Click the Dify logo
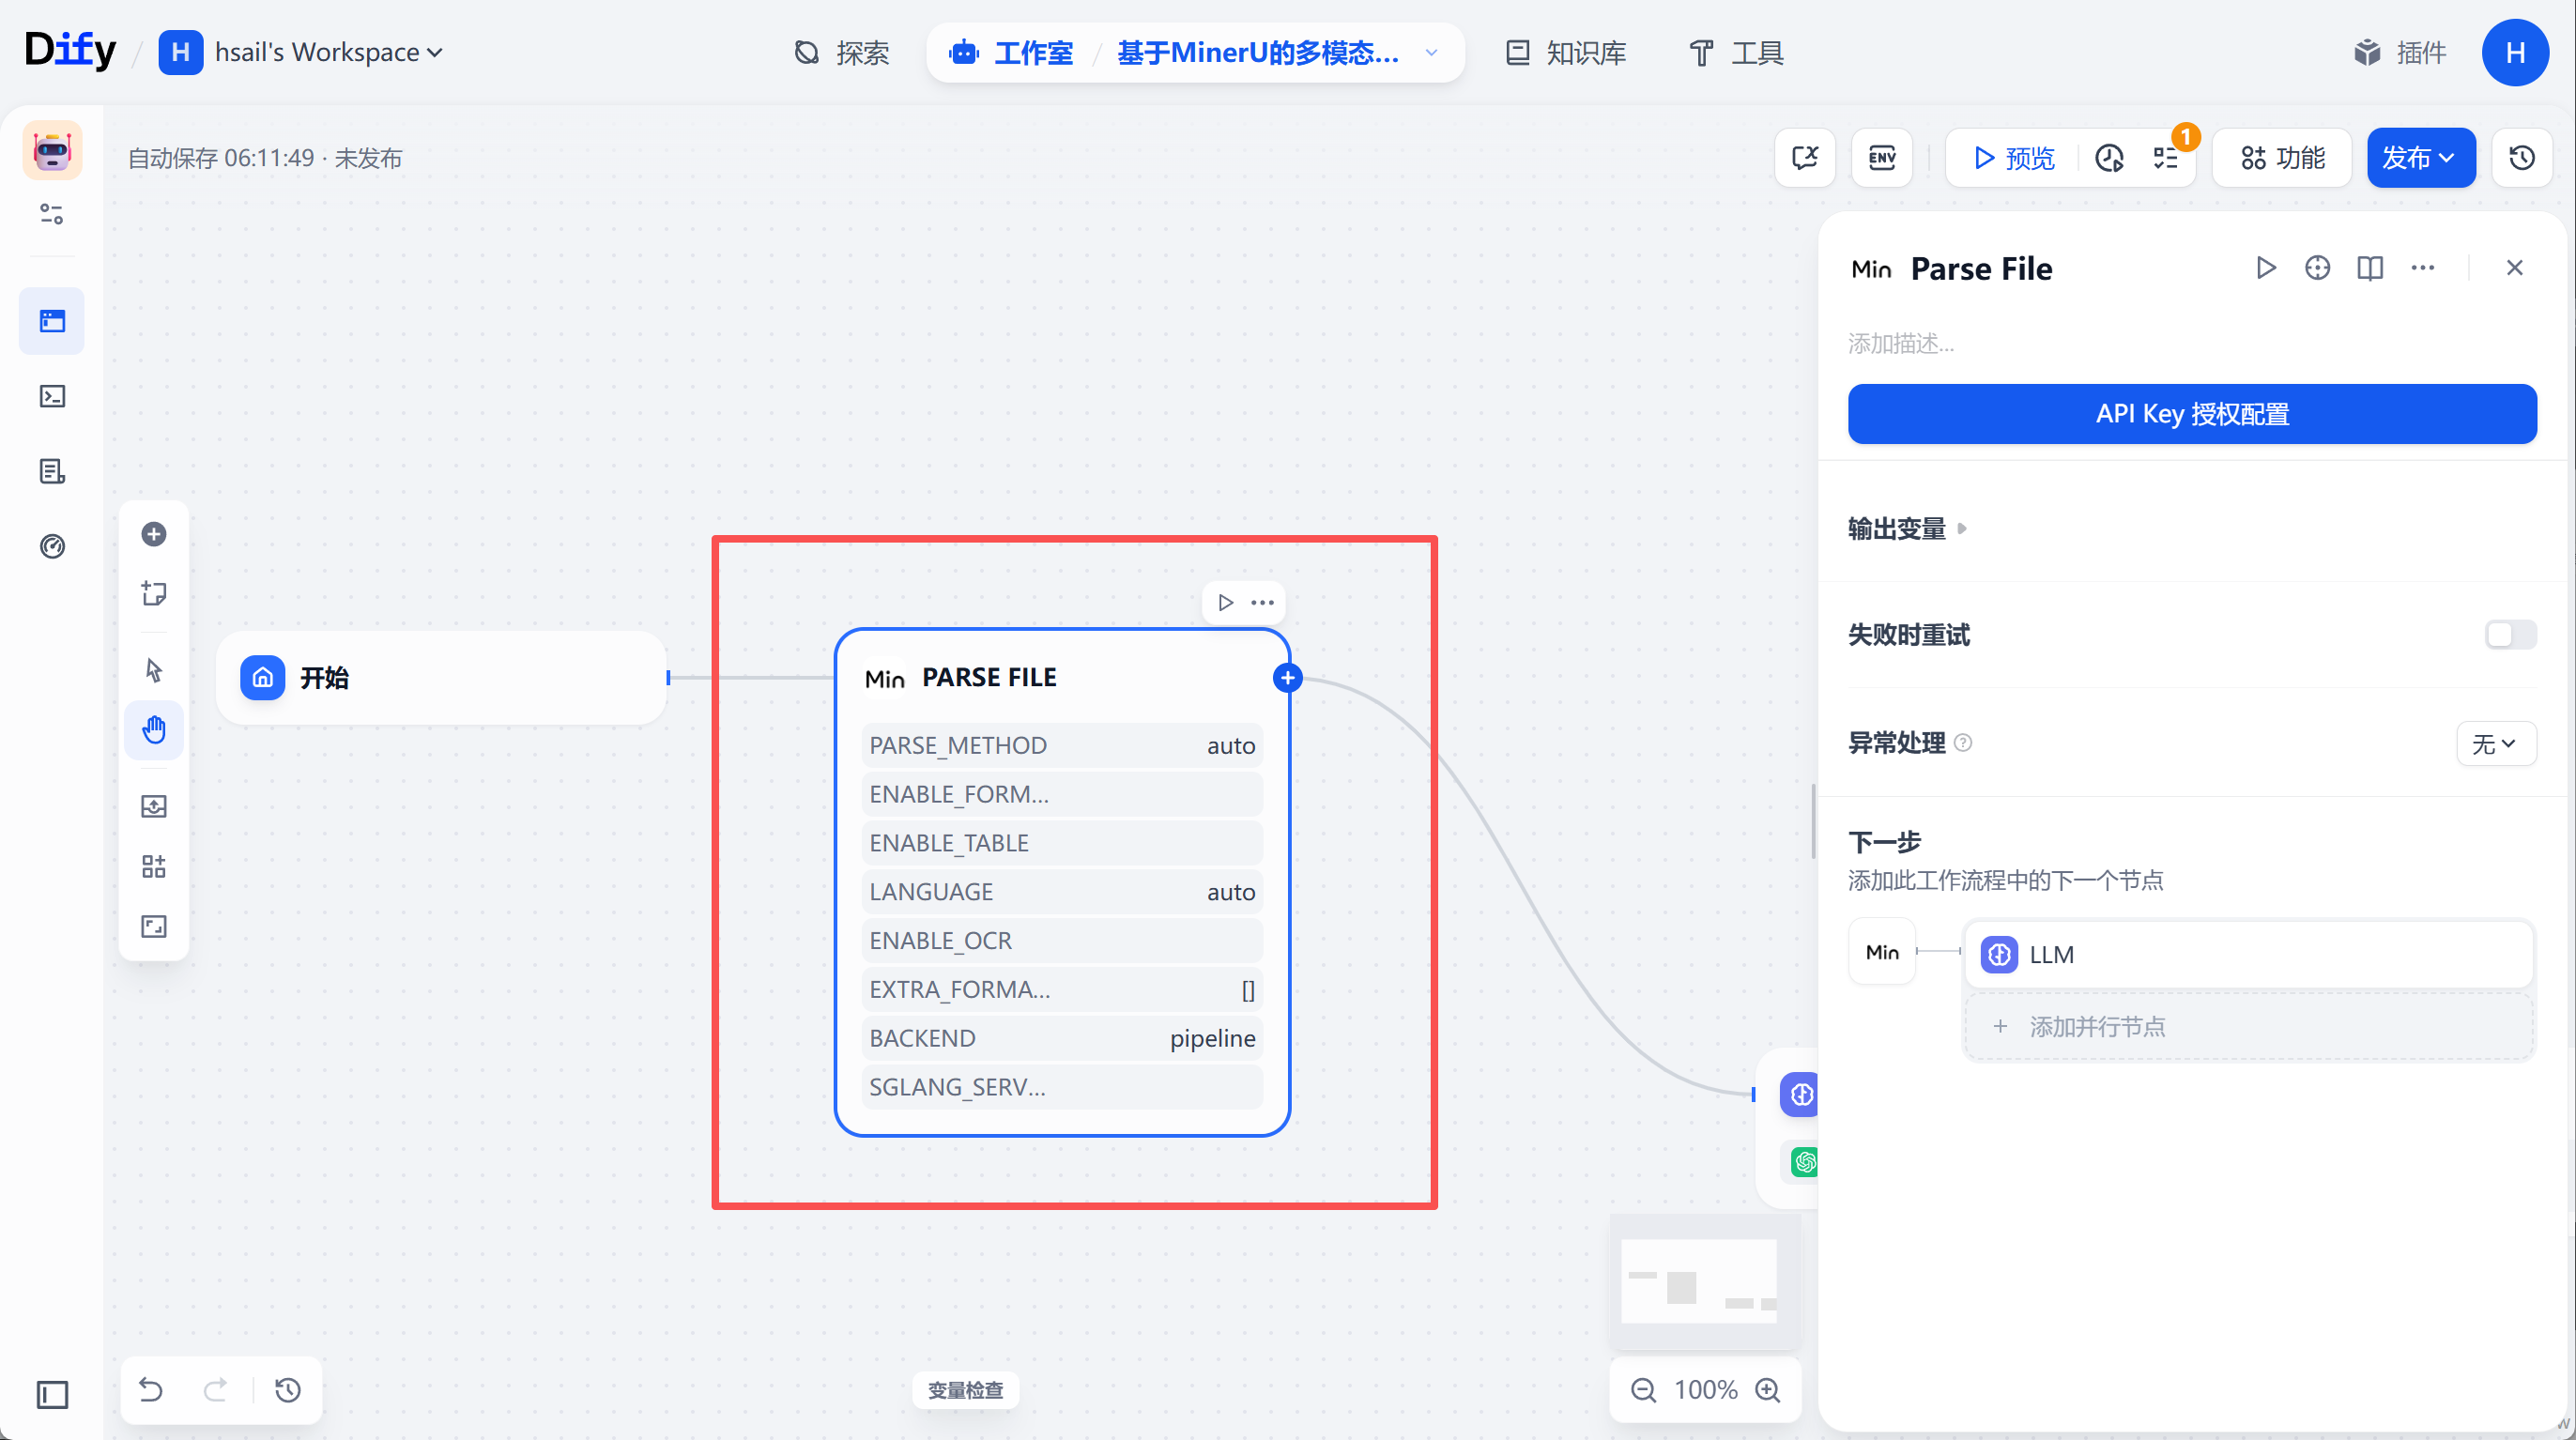The height and width of the screenshot is (1440, 2576). pyautogui.click(x=70, y=50)
